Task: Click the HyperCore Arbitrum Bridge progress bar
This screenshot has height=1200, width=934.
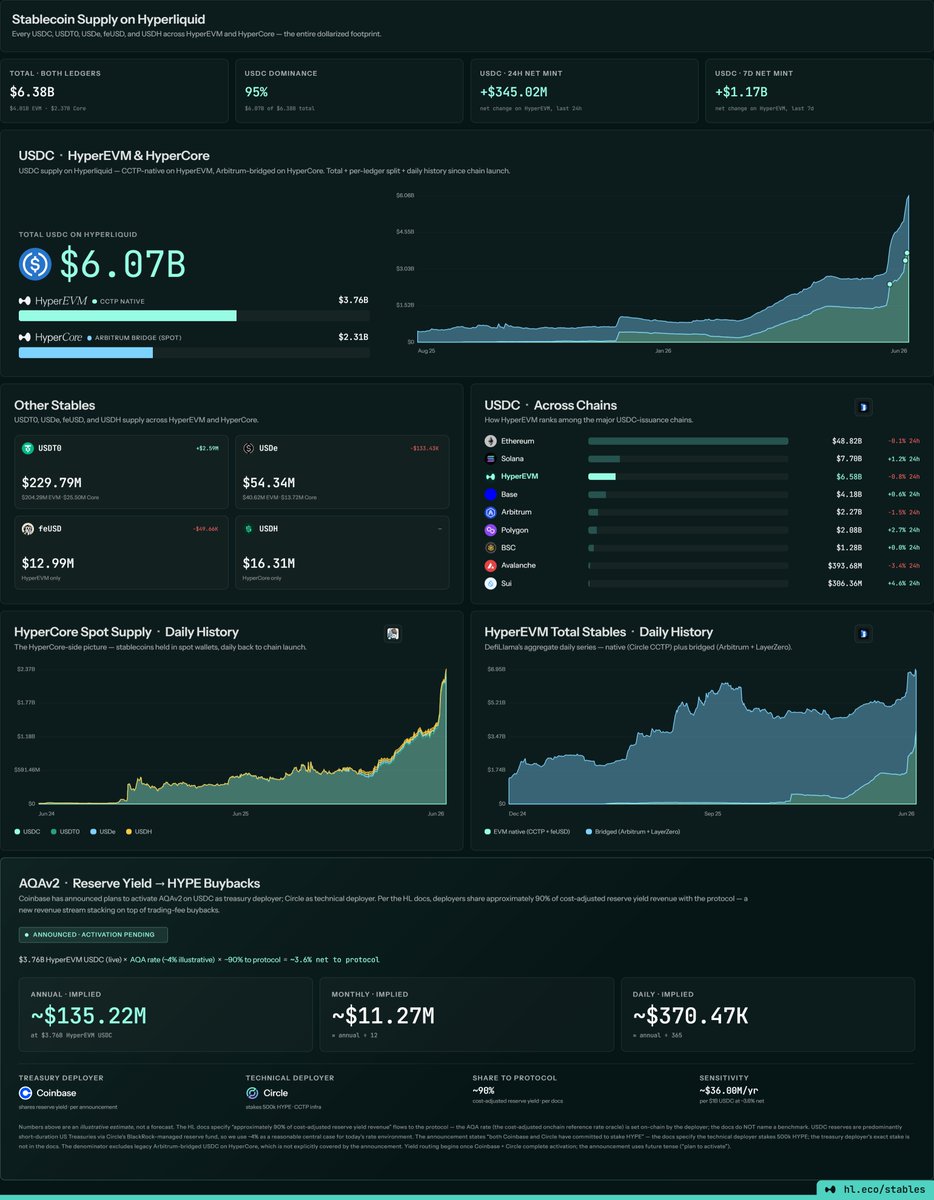Action: click(x=194, y=353)
